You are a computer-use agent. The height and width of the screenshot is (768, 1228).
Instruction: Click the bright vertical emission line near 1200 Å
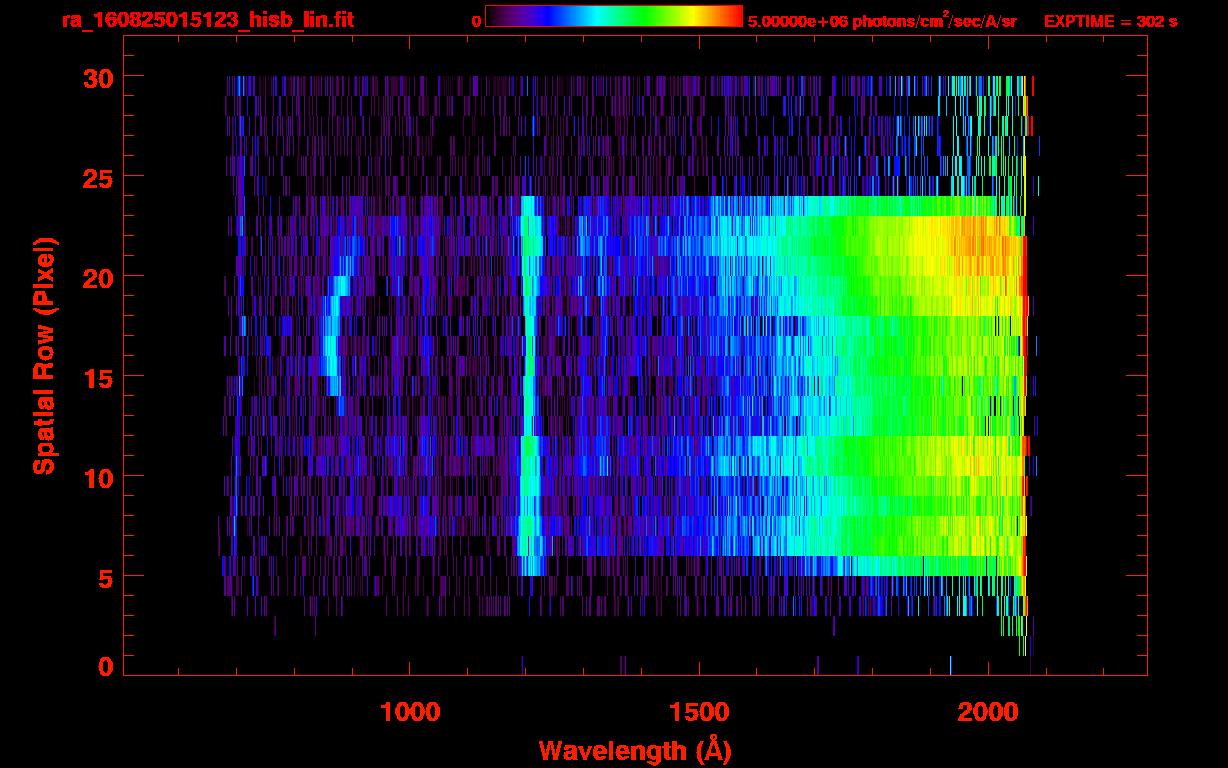[x=529, y=385]
